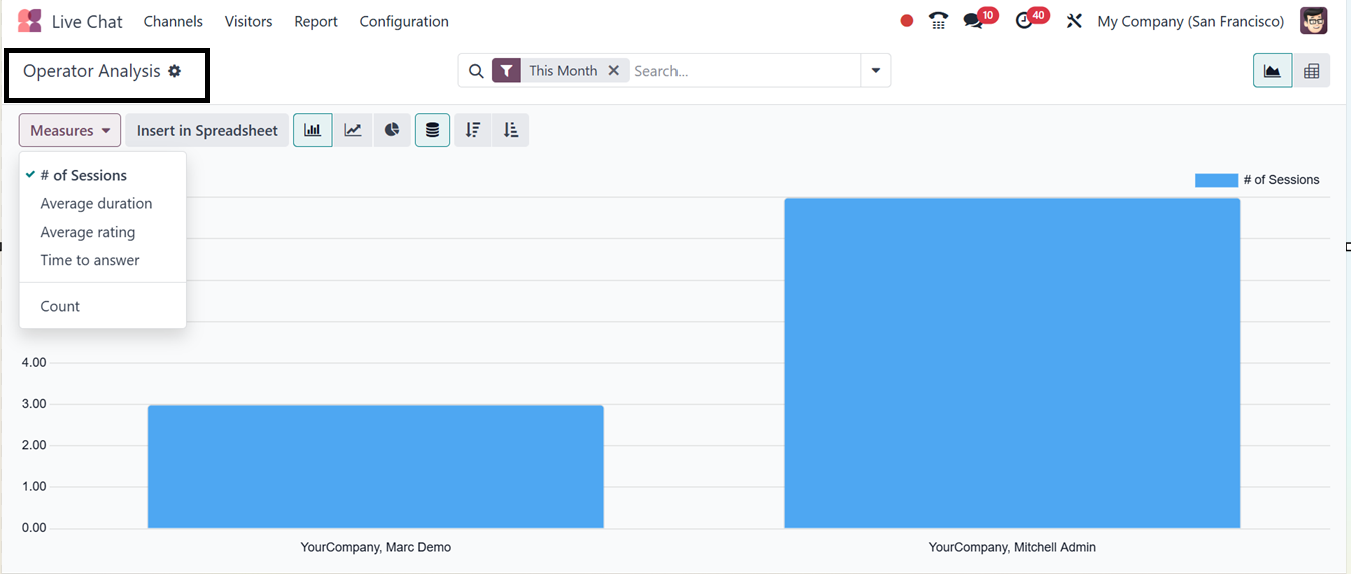Open the VoIP phone icon
The width and height of the screenshot is (1351, 574).
[938, 21]
